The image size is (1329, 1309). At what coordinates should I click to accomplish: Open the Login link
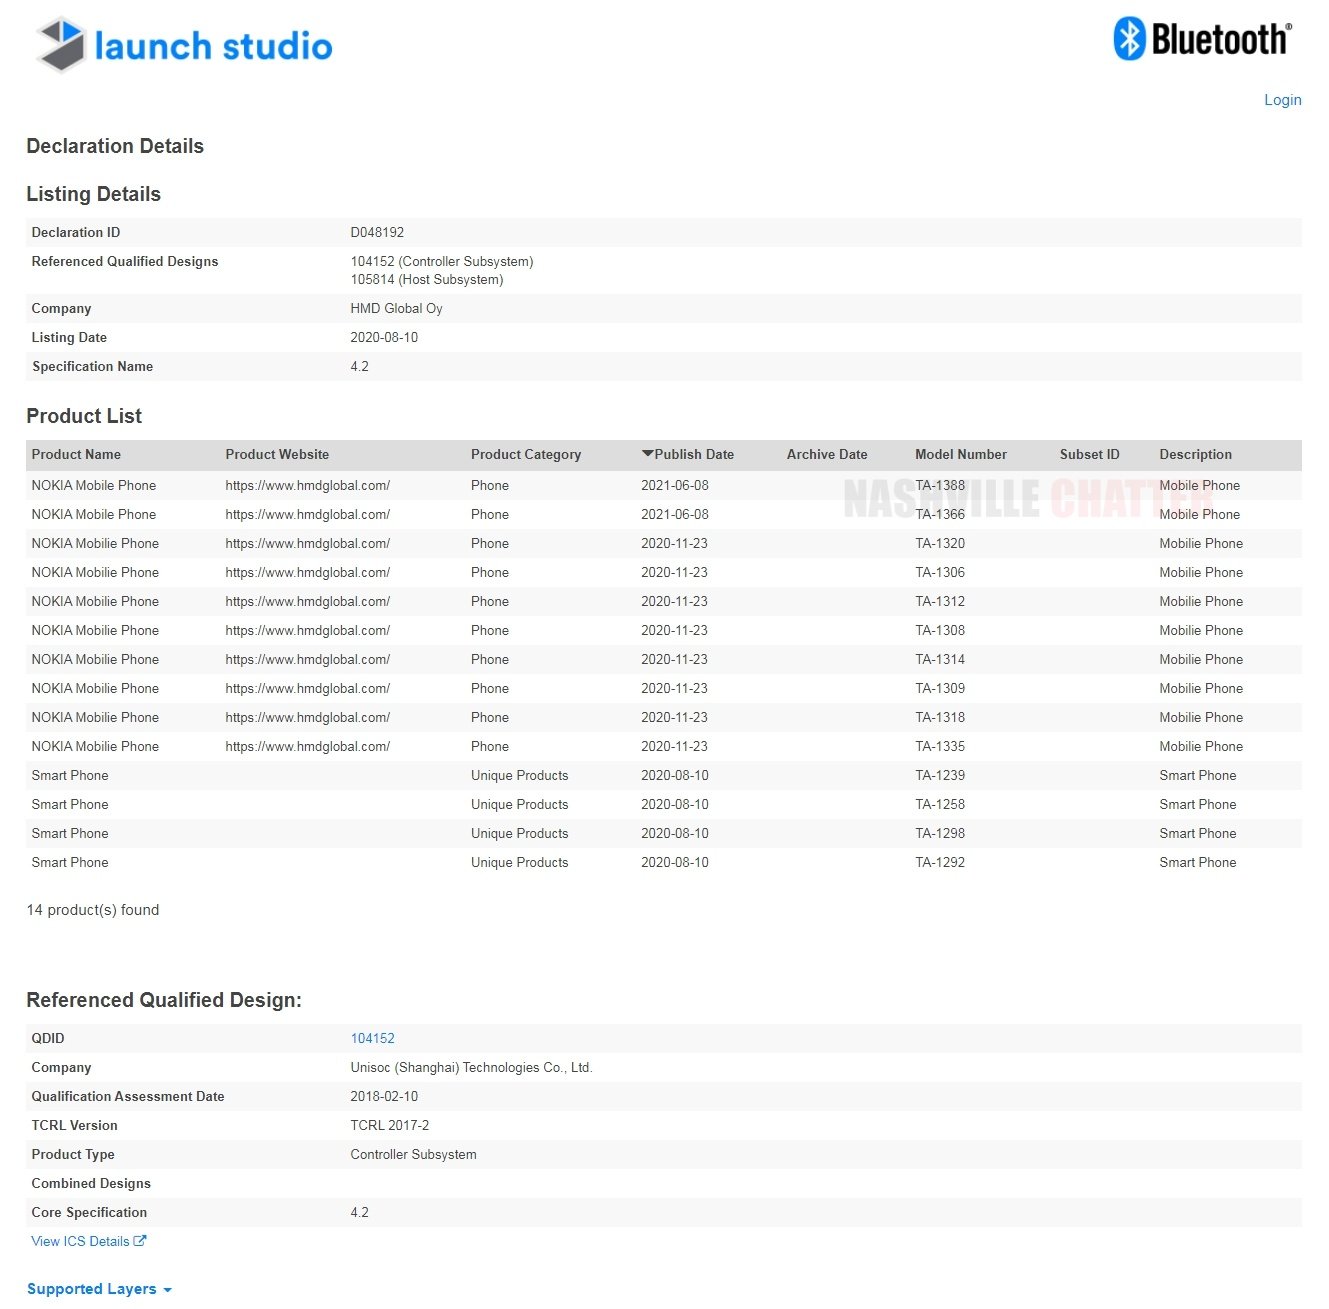[x=1282, y=100]
